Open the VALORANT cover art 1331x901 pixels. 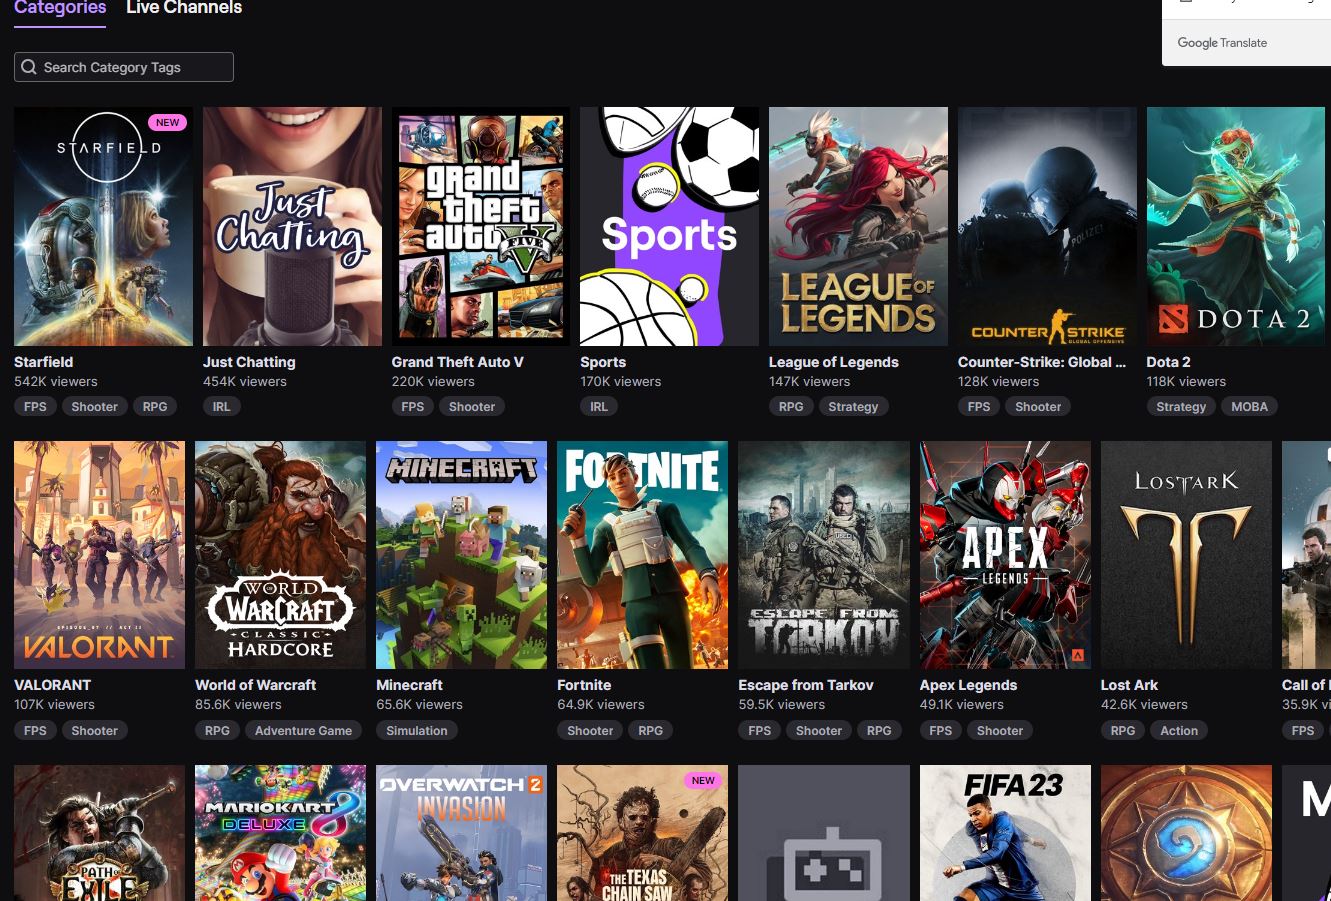tap(99, 555)
